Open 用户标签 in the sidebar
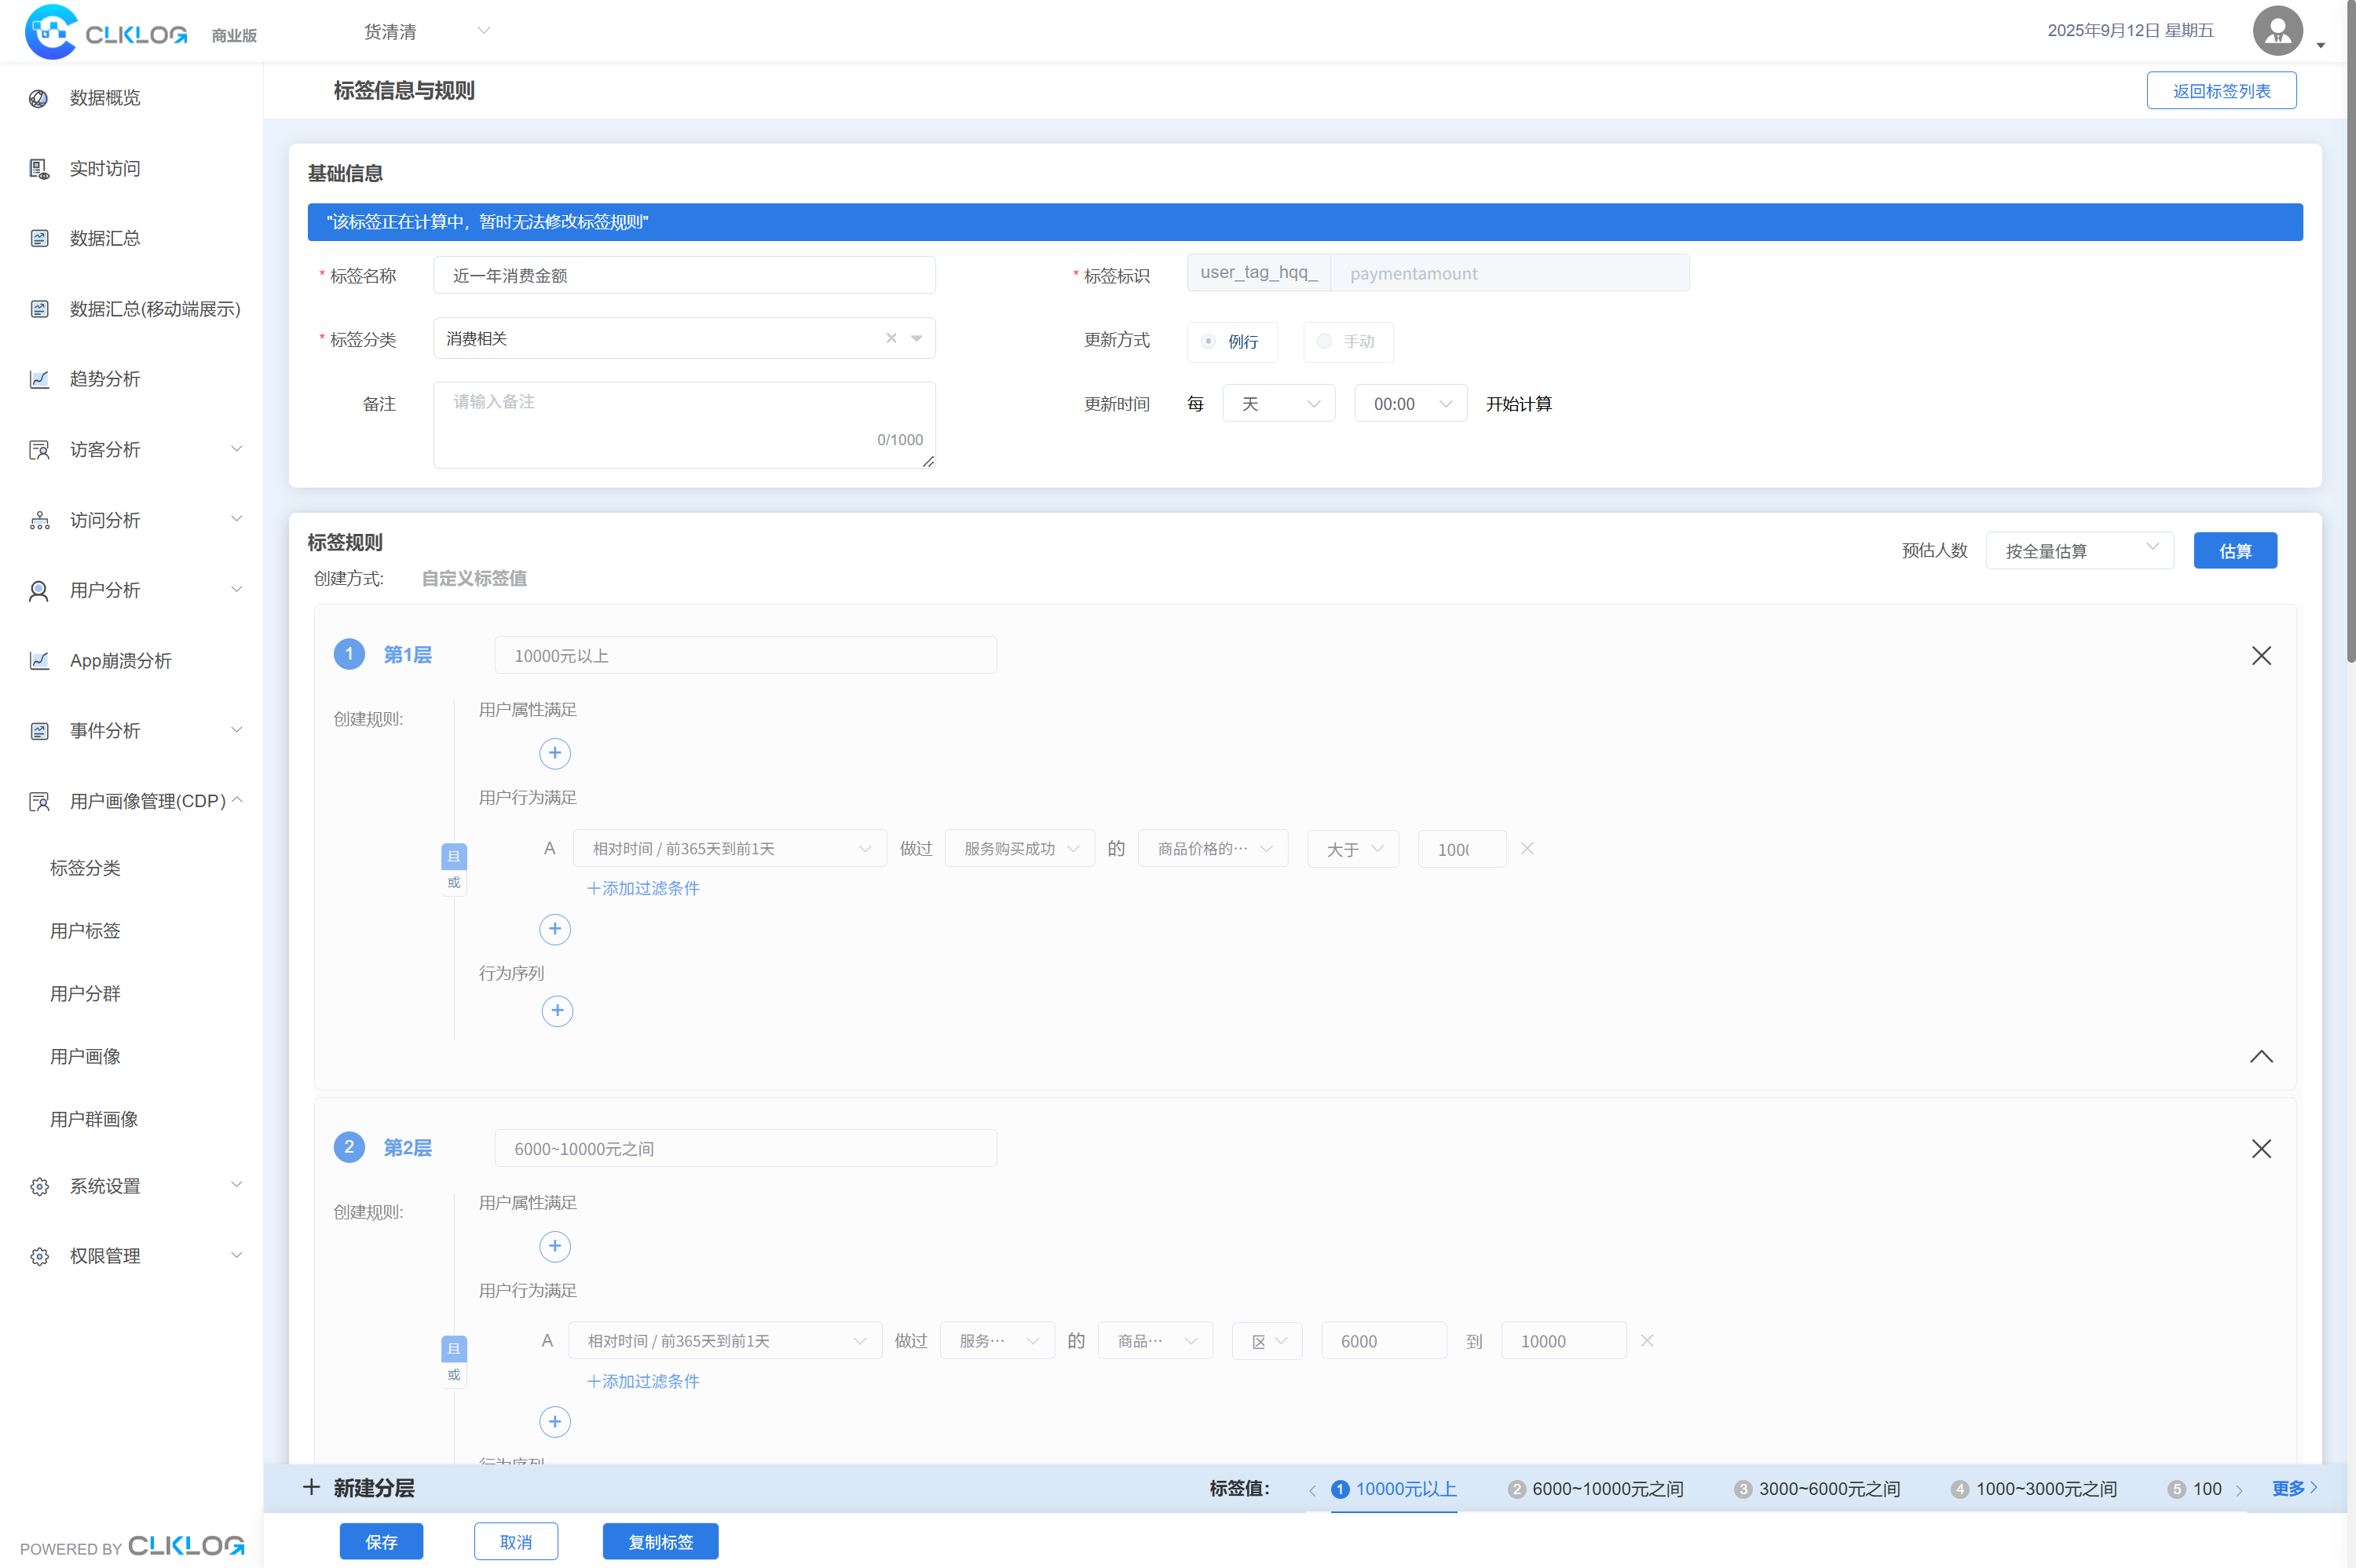Screen dimensions: 2356x1568 pyautogui.click(x=85, y=931)
